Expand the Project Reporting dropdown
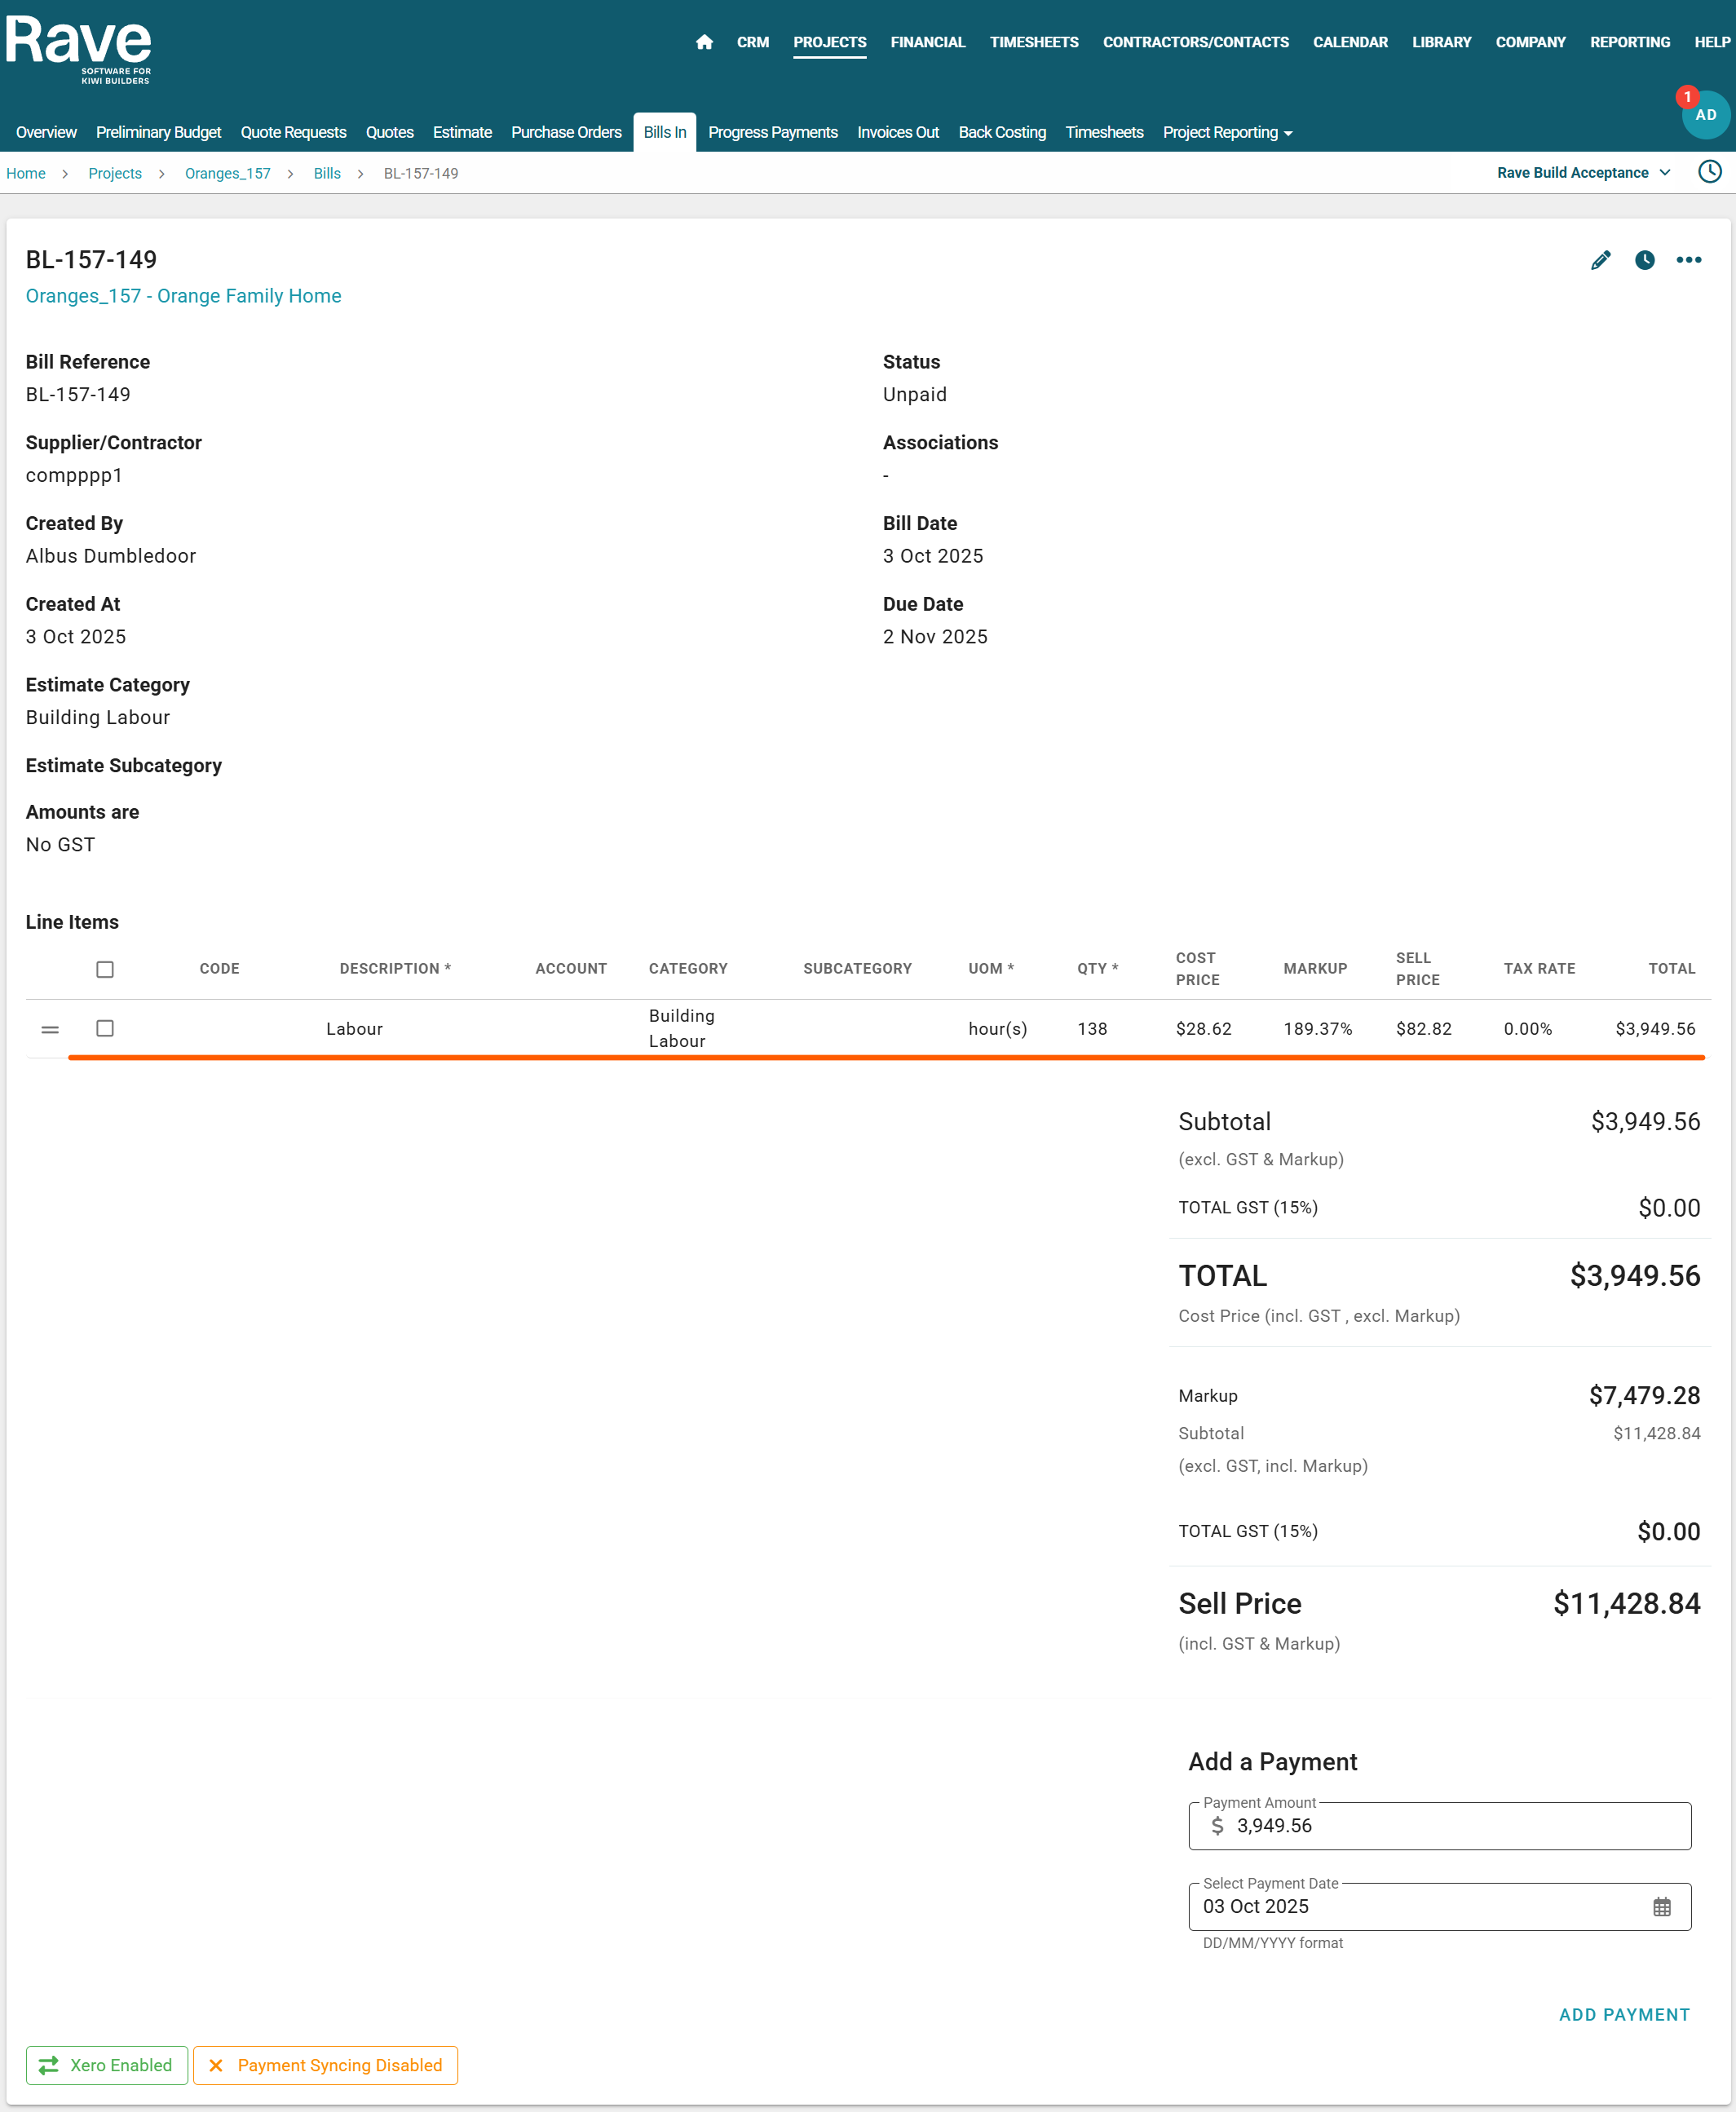 [1227, 132]
